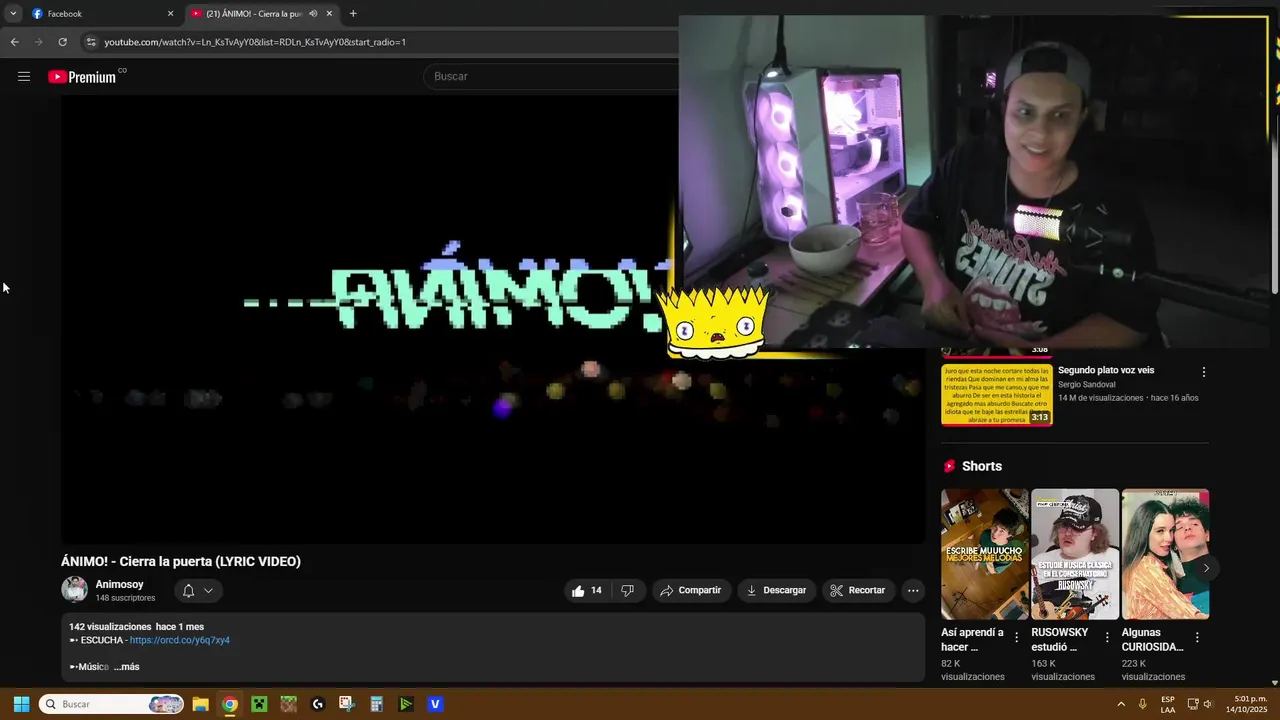This screenshot has width=1280, height=720.
Task: Open the RUSOWSKY short thumbnail
Action: (x=1075, y=554)
